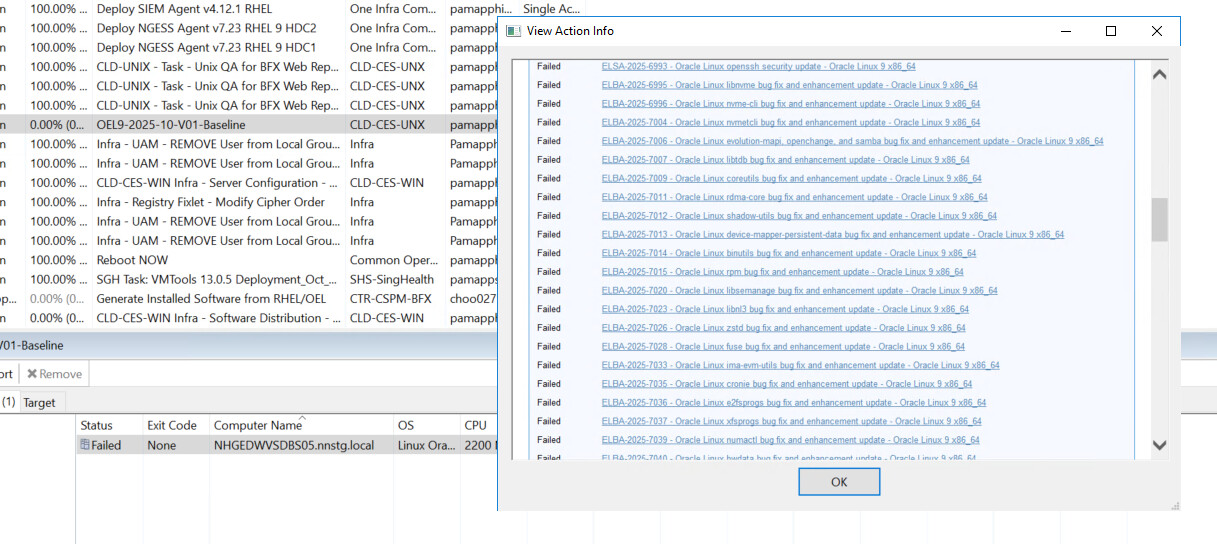Open ELBA-2025-7015 rpm bug fix link

point(782,272)
